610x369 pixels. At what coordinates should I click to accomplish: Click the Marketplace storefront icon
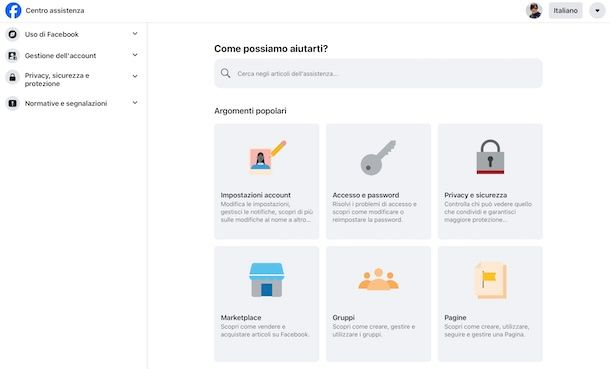click(266, 280)
